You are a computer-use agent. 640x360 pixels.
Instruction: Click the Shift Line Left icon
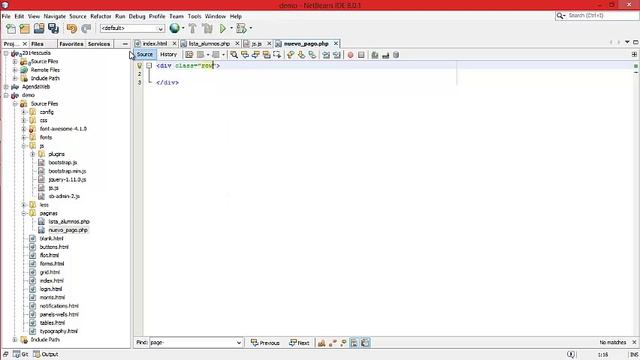click(x=326, y=55)
